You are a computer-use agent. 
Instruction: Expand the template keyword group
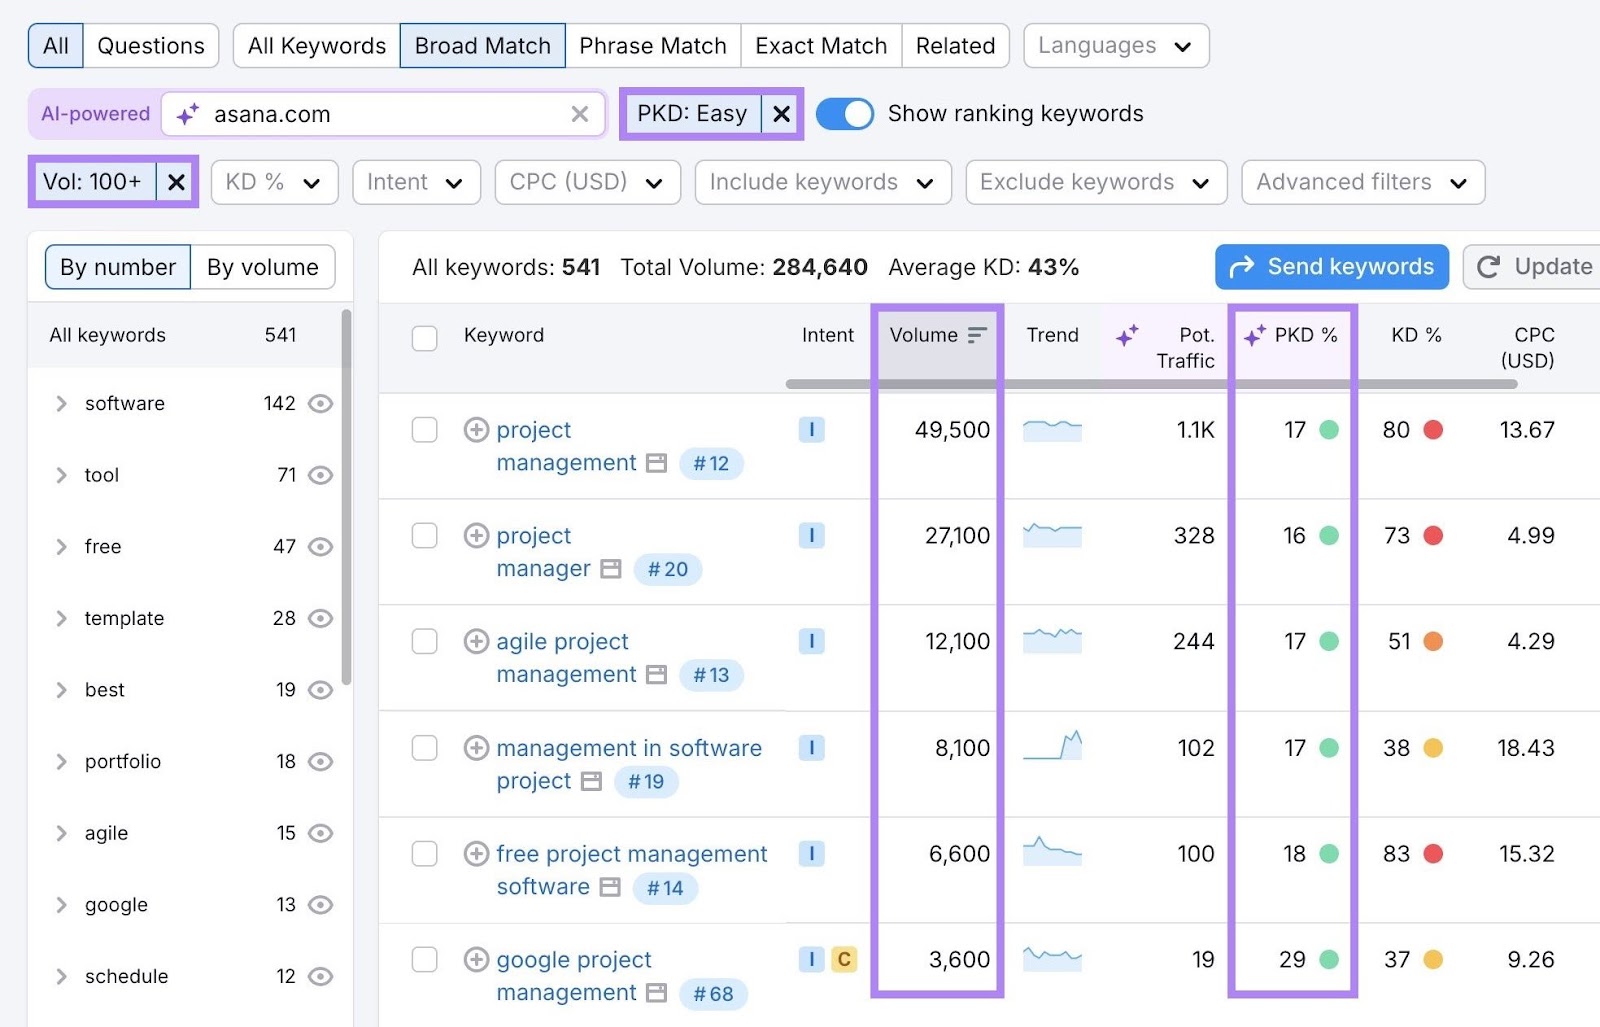[62, 618]
